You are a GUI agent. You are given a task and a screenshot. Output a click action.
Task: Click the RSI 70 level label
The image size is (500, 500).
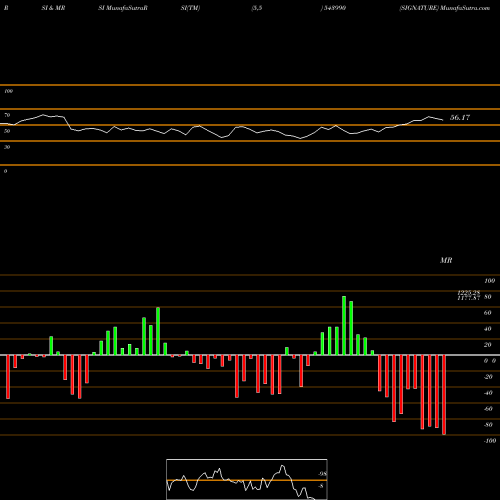pyautogui.click(x=7, y=115)
